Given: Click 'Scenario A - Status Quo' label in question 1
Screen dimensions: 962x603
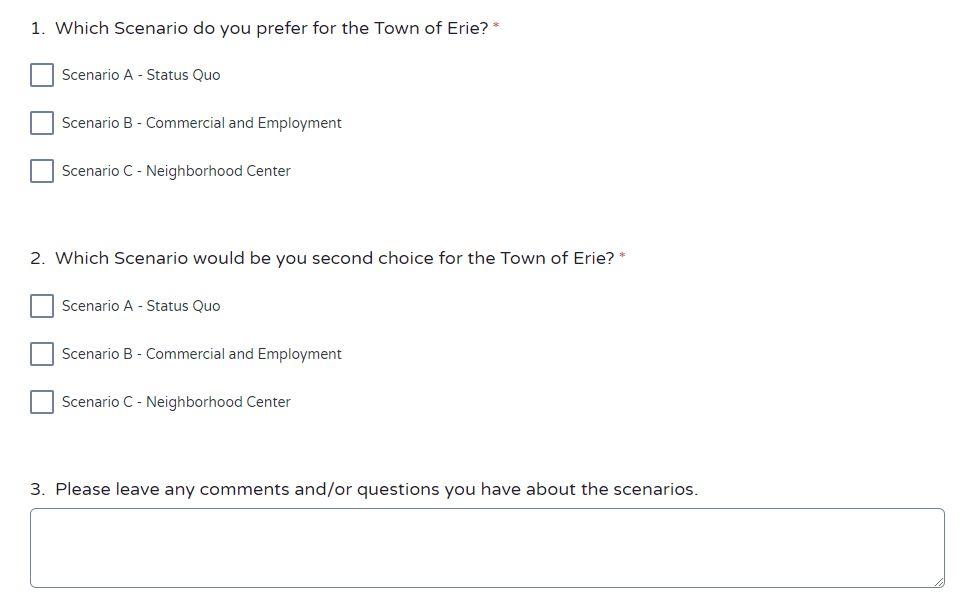Looking at the screenshot, I should click(x=141, y=75).
